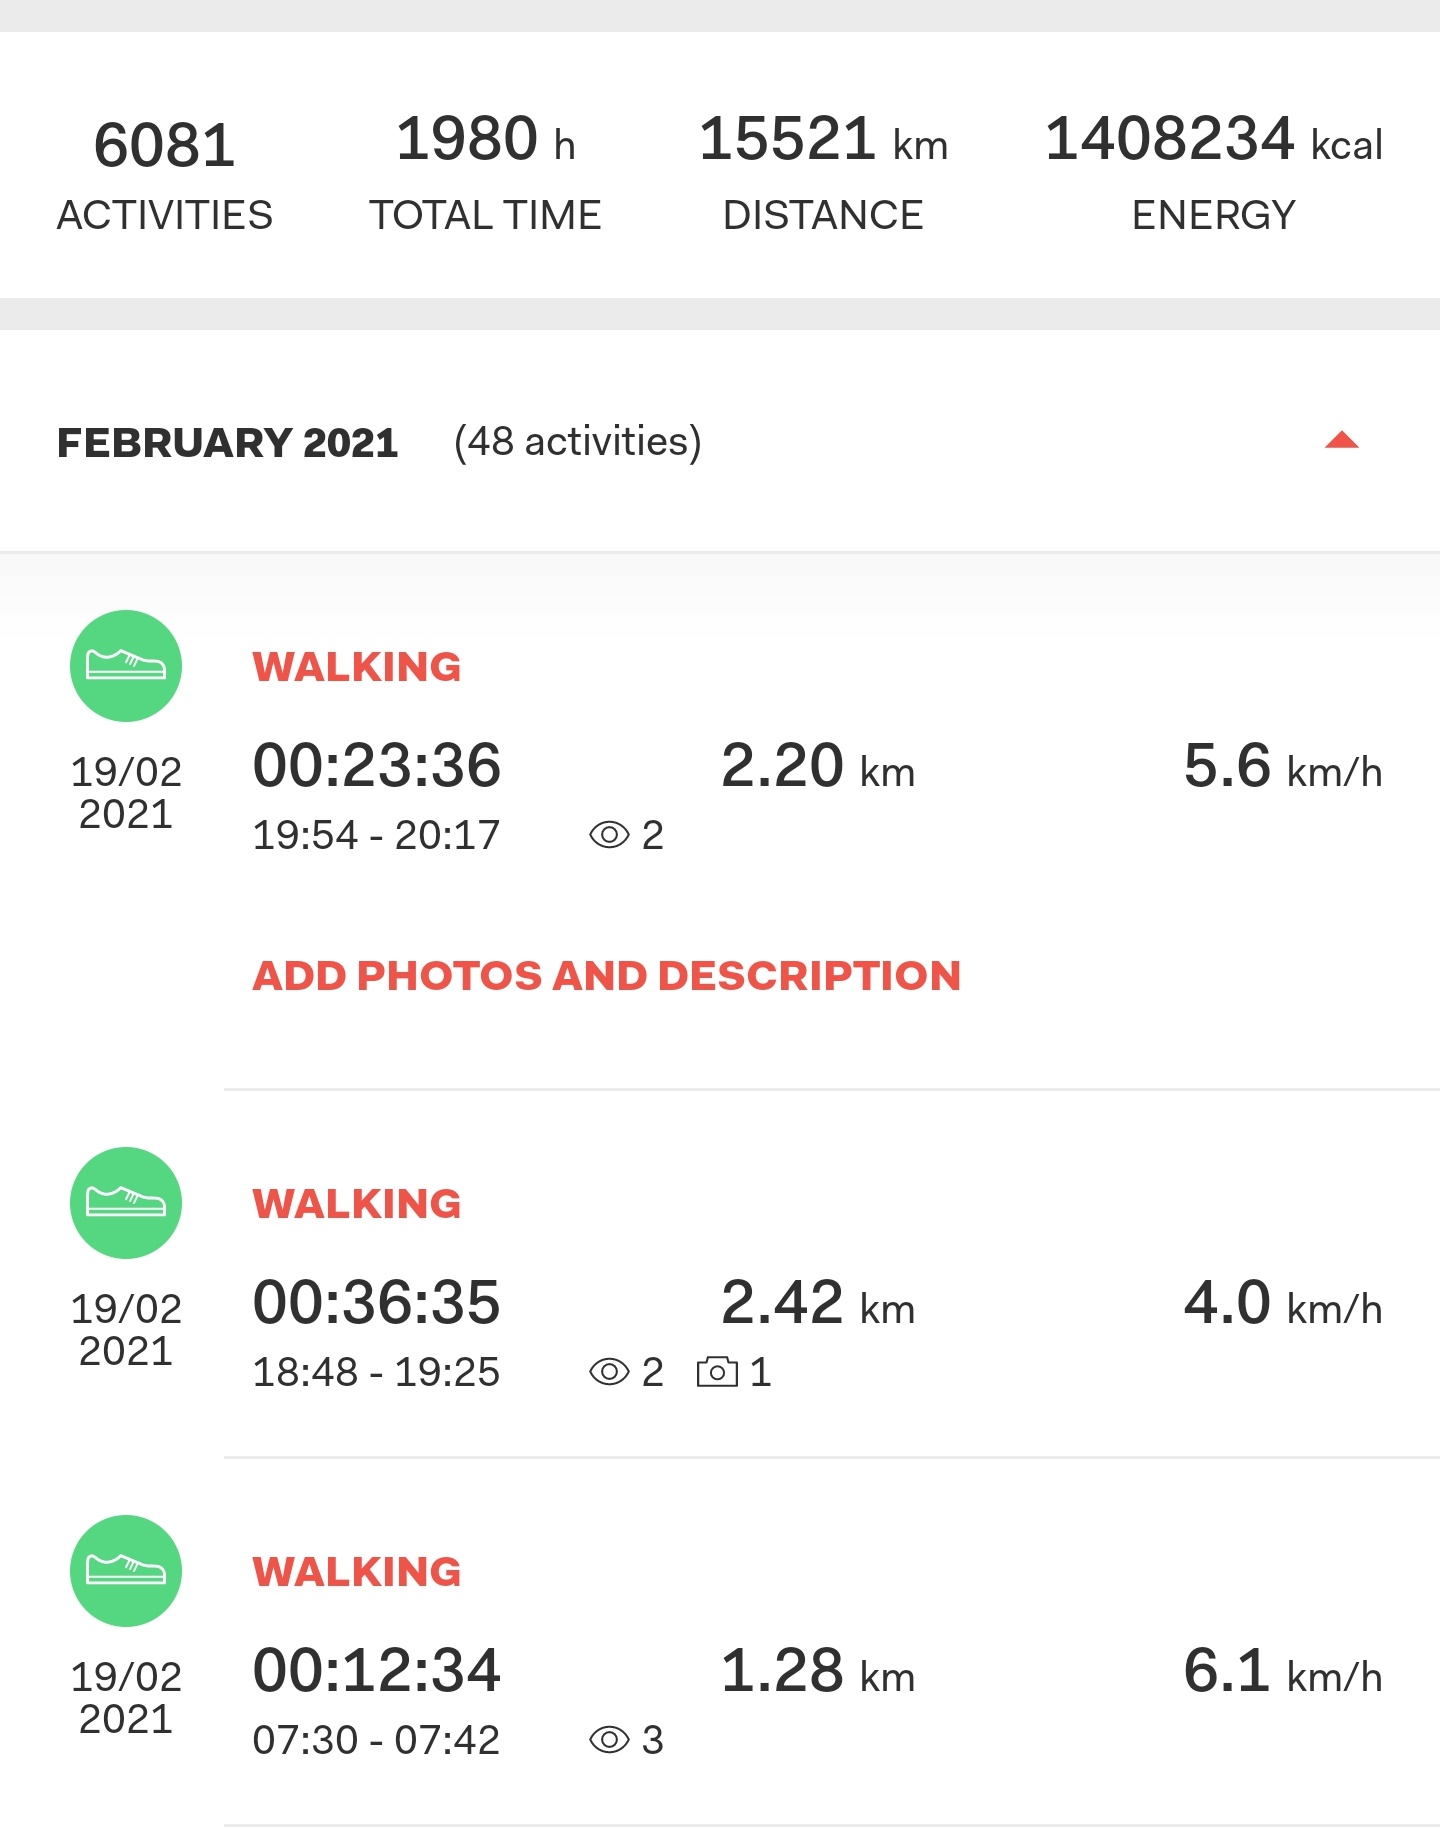Tap the views eye icon on 00:23:36 walk
The width and height of the screenshot is (1440, 1843).
click(609, 835)
